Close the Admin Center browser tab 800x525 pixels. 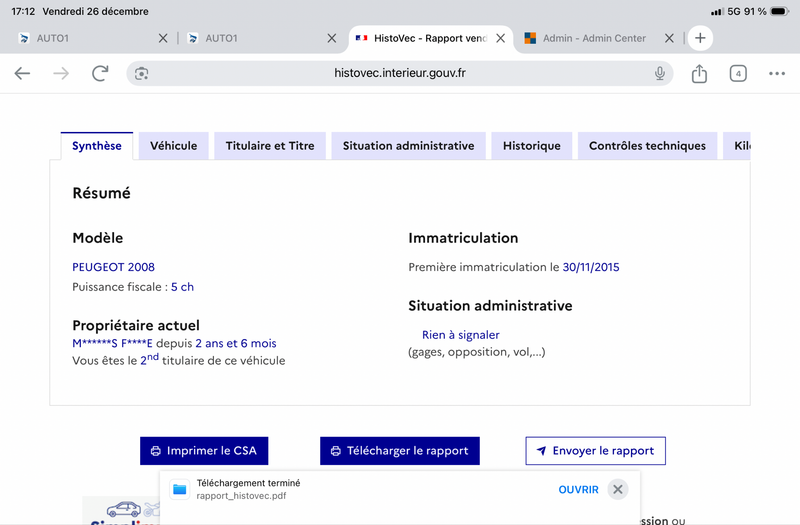point(669,38)
